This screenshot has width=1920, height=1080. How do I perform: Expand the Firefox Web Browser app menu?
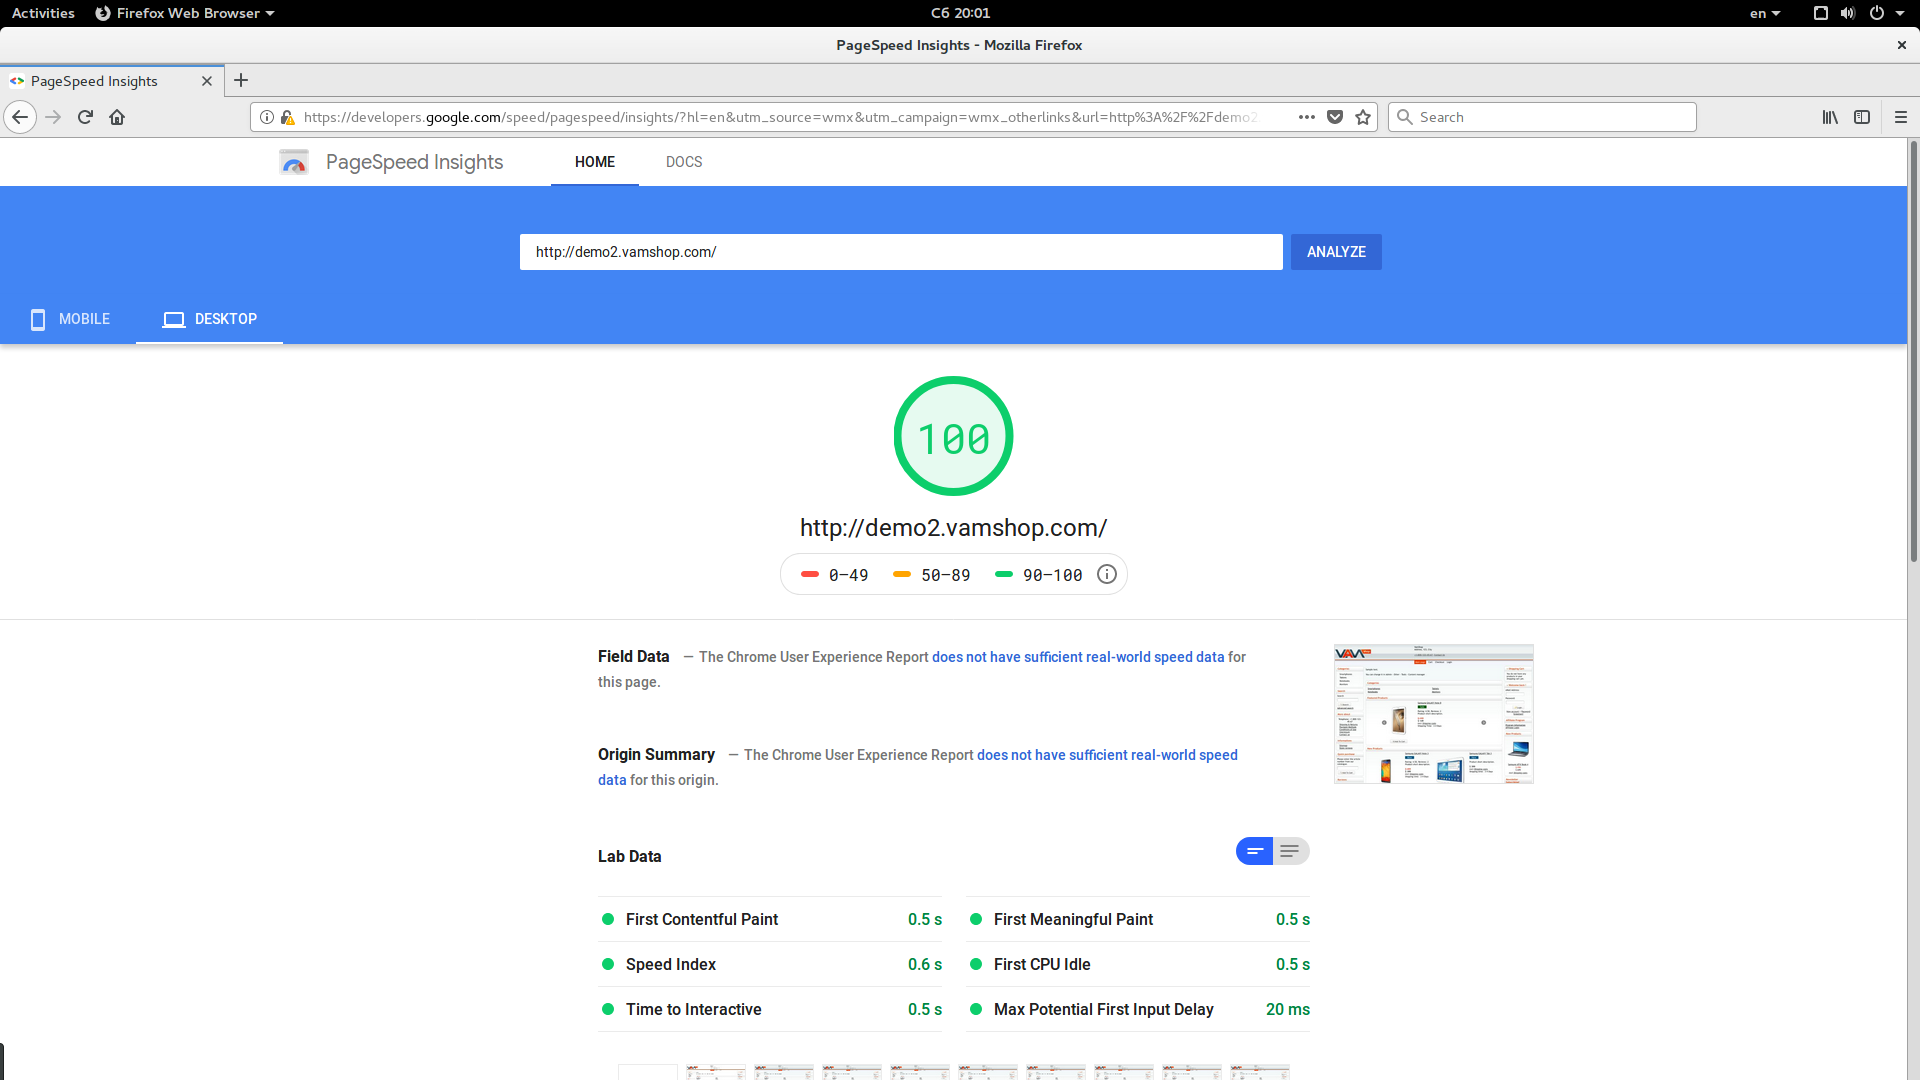click(x=185, y=13)
